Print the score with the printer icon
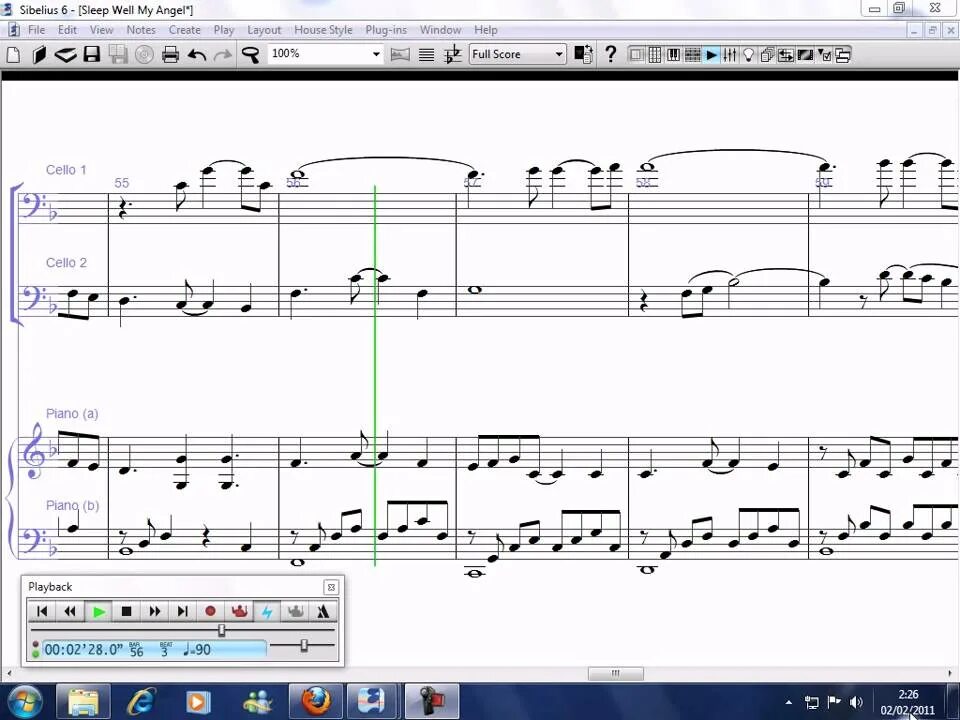Image resolution: width=960 pixels, height=720 pixels. point(170,54)
